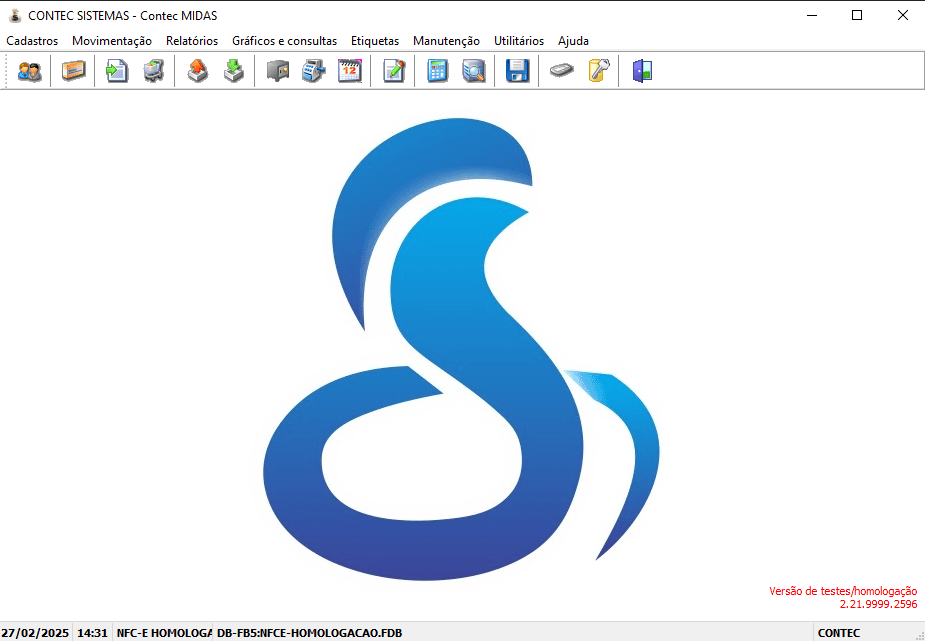925x641 pixels.
Task: Click the exit door toolbar icon
Action: pos(642,71)
